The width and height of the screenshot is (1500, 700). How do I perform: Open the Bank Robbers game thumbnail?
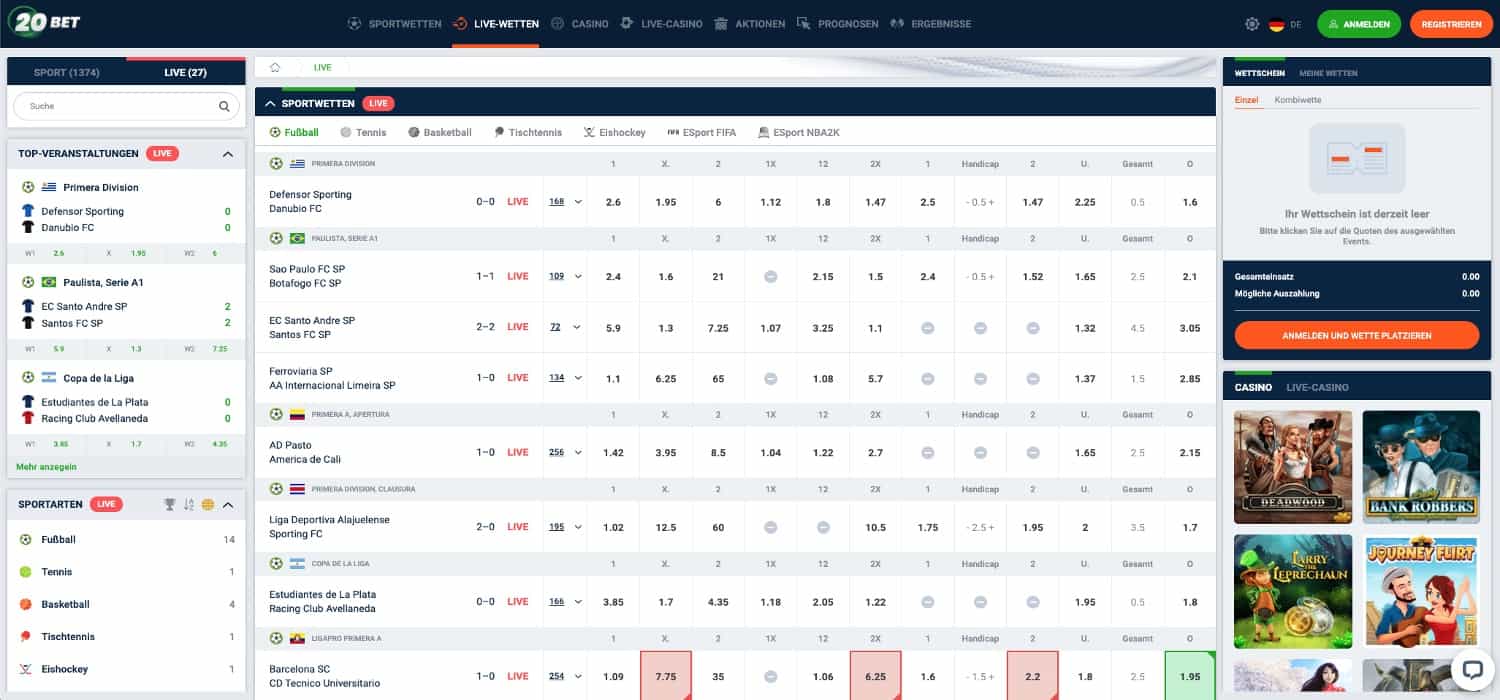[x=1421, y=467]
